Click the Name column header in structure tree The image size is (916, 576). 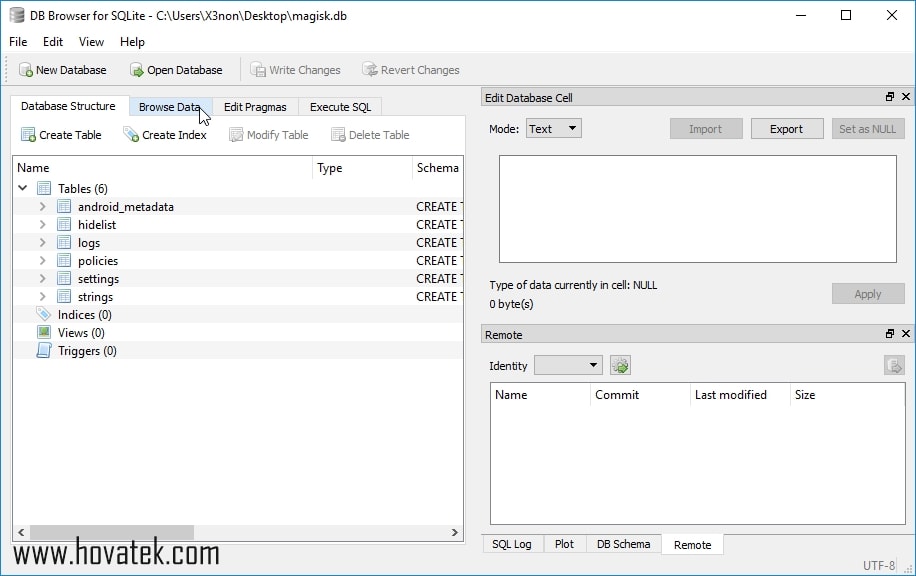(162, 168)
